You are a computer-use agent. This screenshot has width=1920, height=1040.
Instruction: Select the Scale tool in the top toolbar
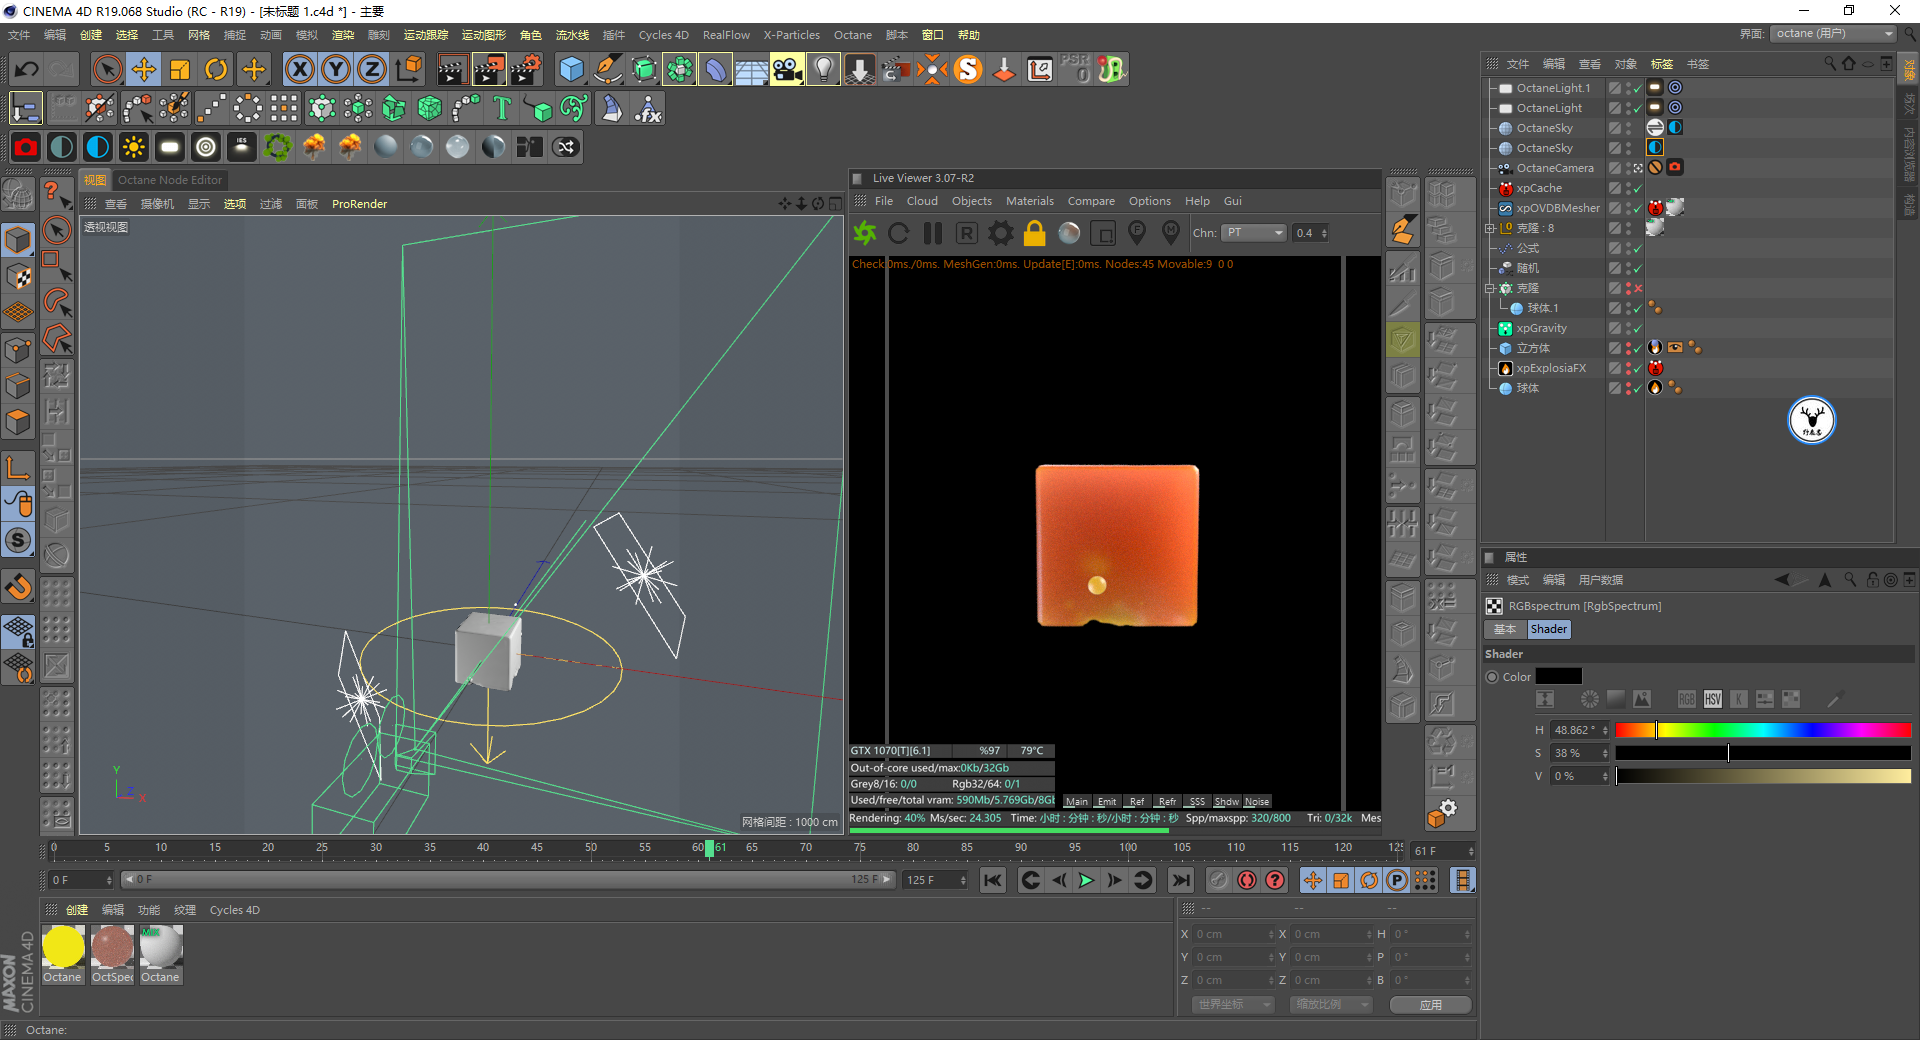[180, 69]
